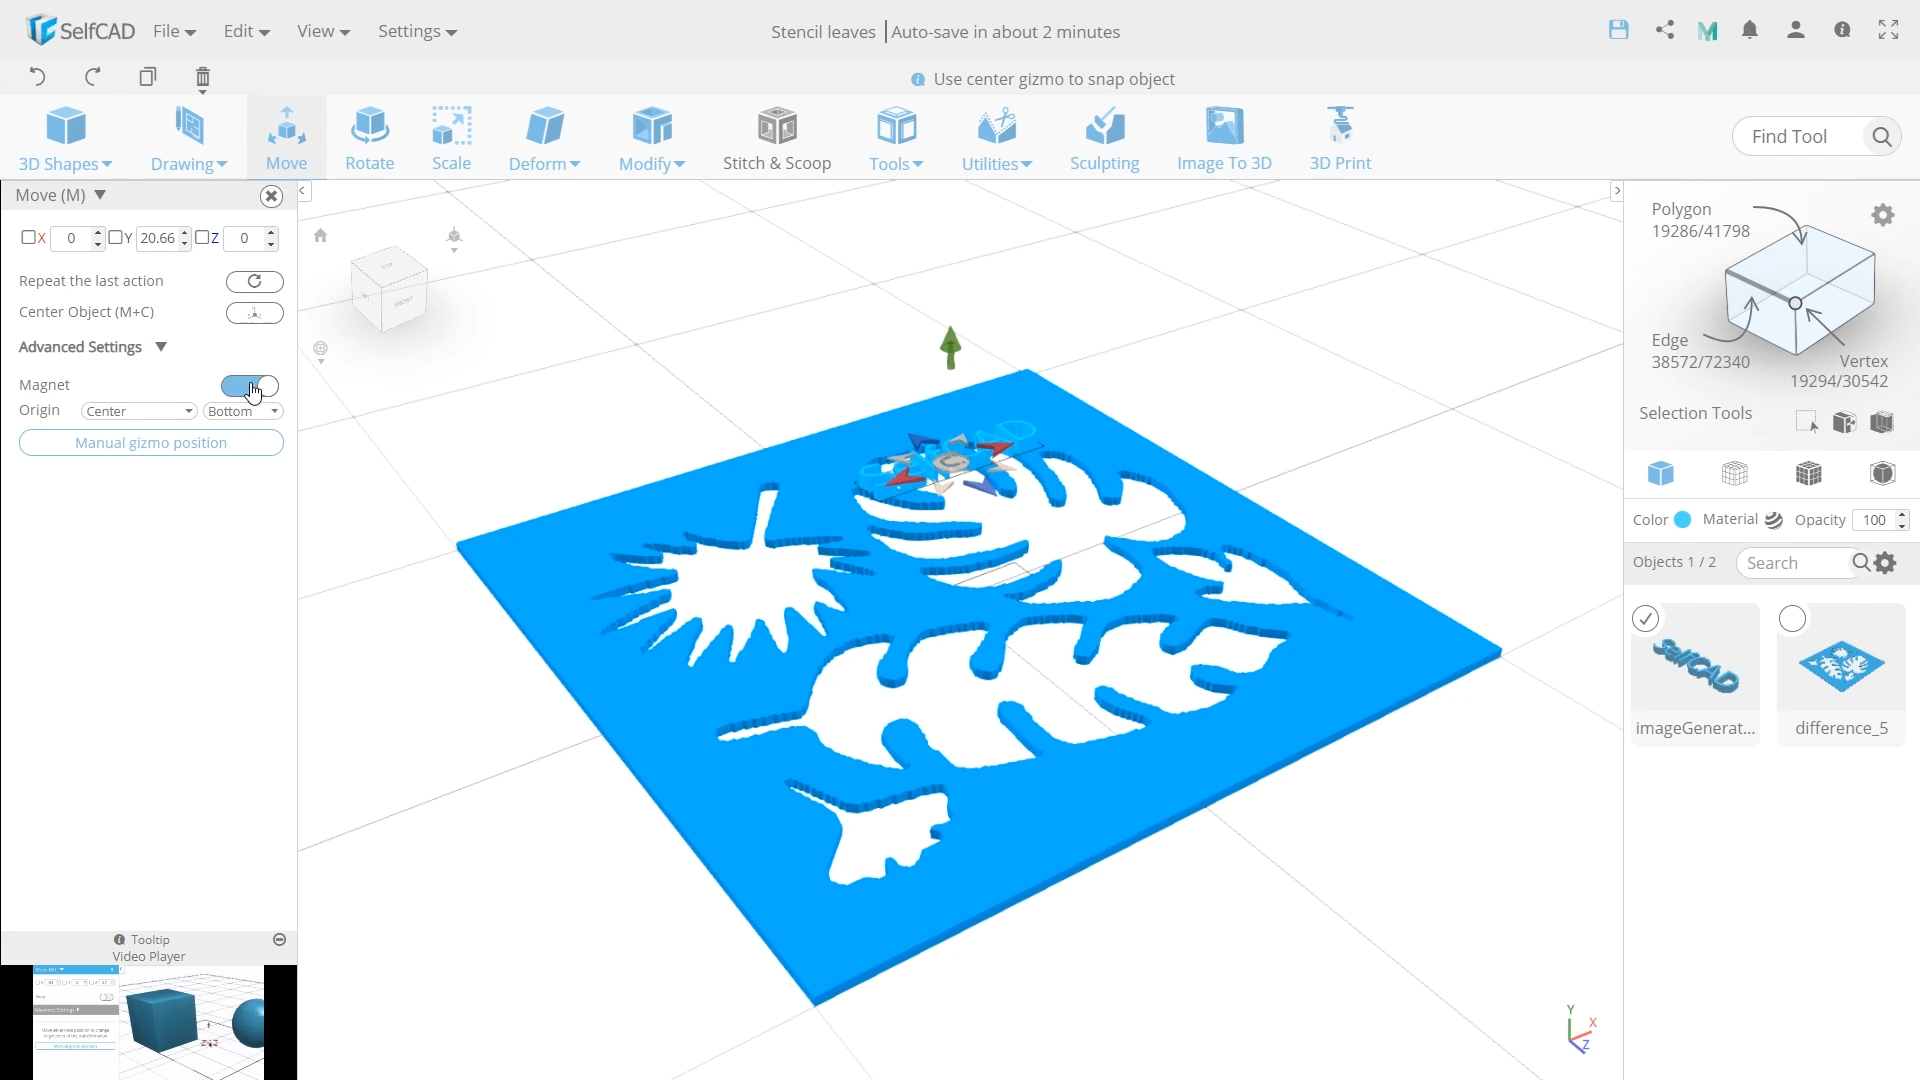The width and height of the screenshot is (1920, 1080).
Task: Select the Move tool
Action: tap(287, 139)
